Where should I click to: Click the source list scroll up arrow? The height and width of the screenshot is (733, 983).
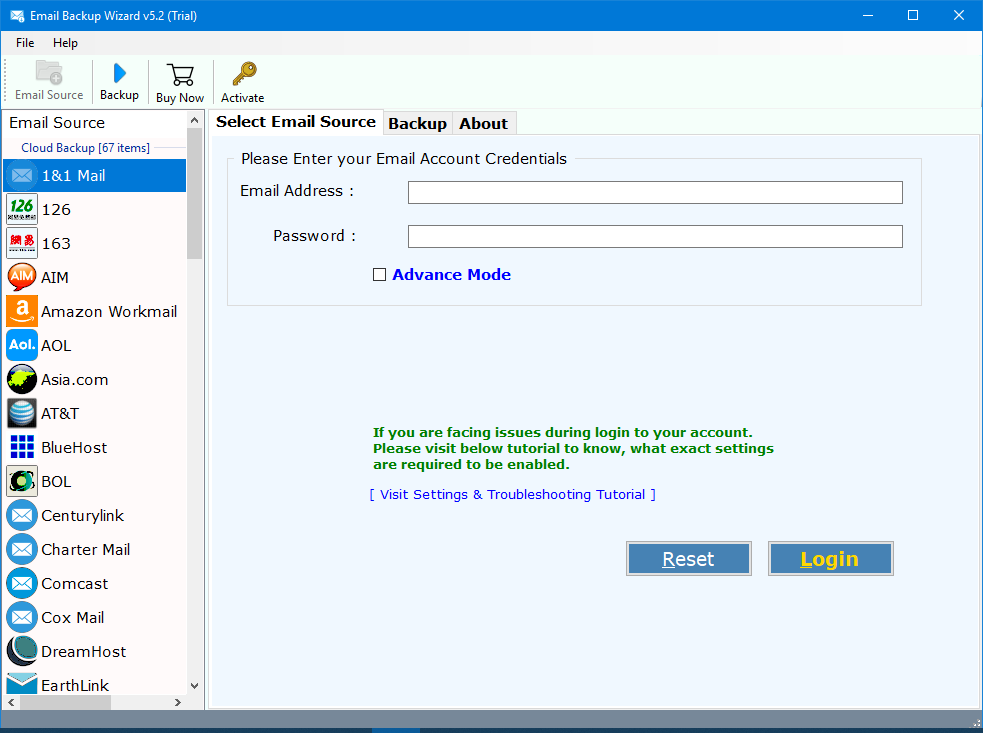(194, 120)
